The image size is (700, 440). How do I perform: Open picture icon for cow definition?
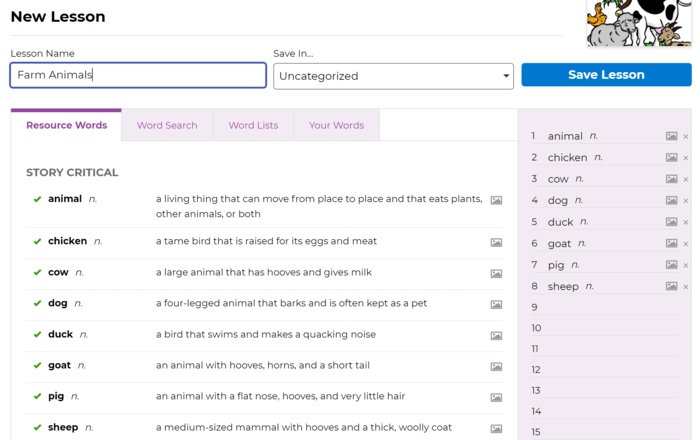(x=496, y=273)
